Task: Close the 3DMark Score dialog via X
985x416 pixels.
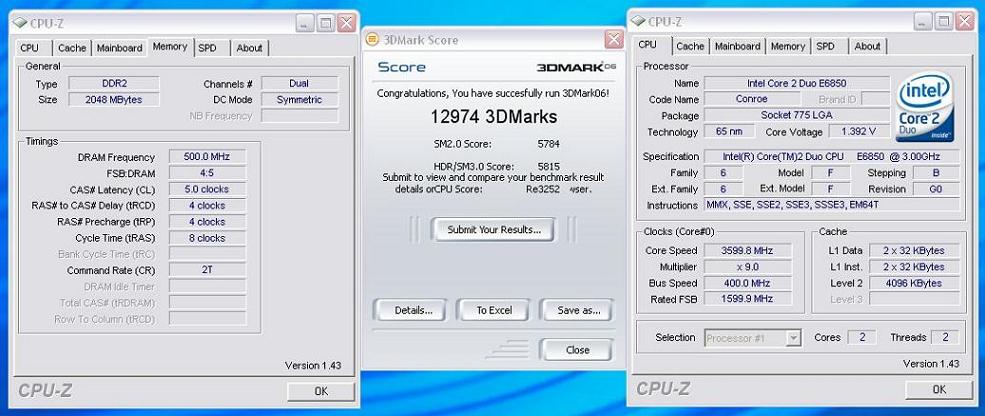Action: pos(614,40)
